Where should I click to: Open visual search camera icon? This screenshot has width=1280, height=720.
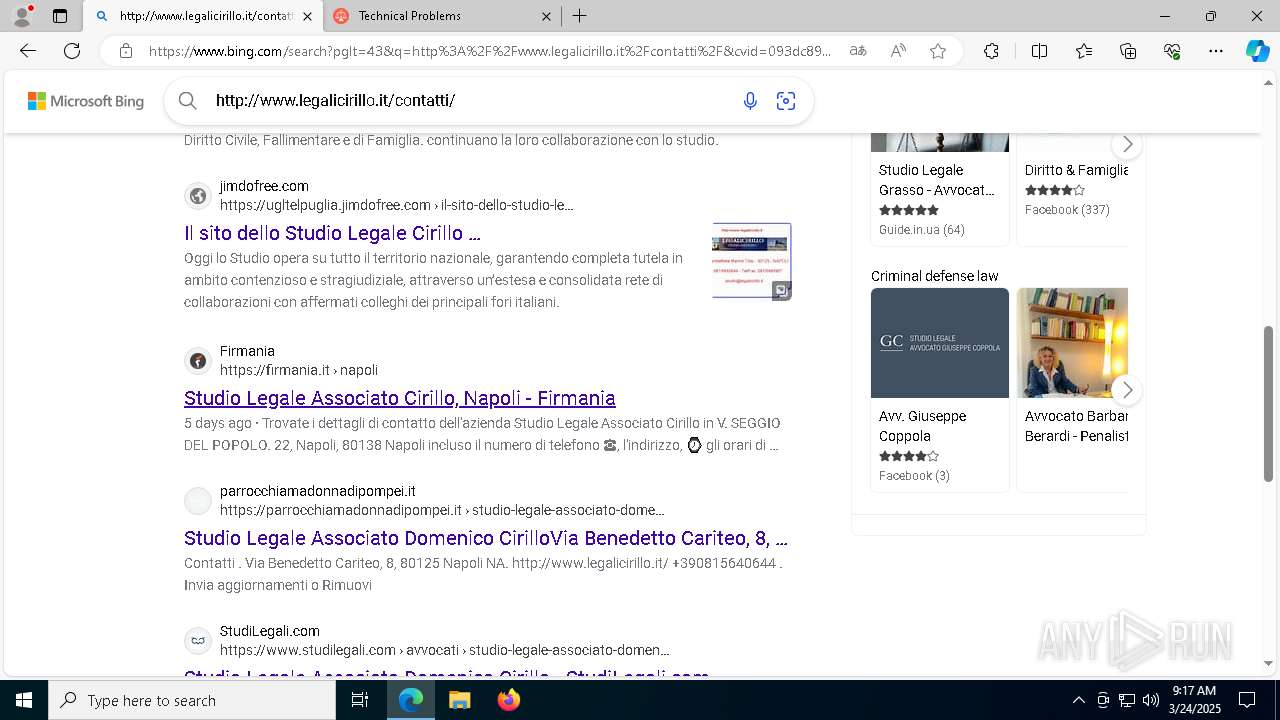pos(786,100)
